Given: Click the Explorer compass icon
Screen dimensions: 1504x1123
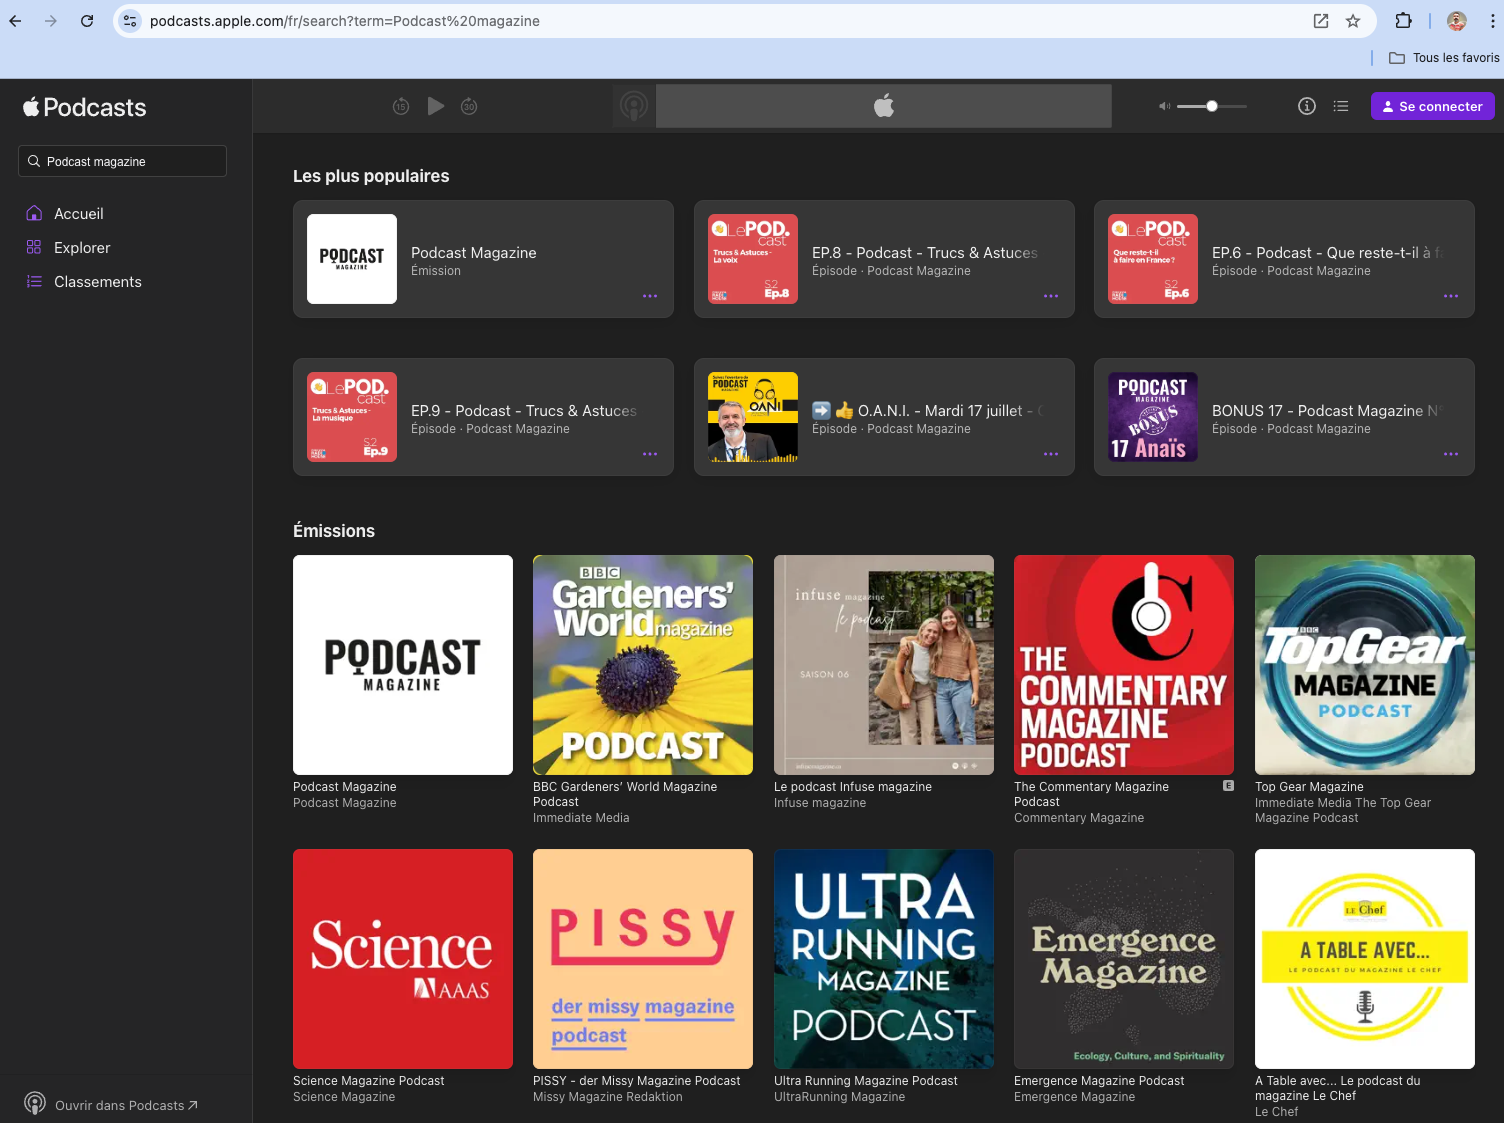Looking at the screenshot, I should (34, 247).
